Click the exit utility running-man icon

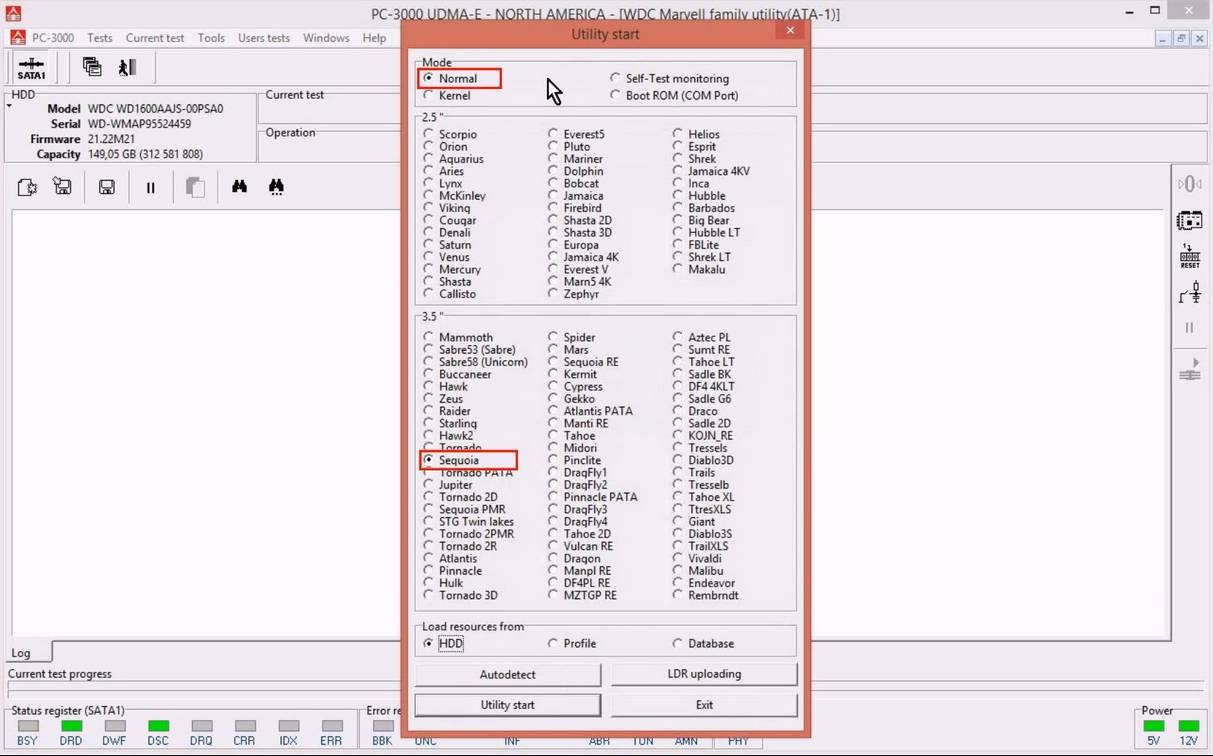tap(127, 67)
